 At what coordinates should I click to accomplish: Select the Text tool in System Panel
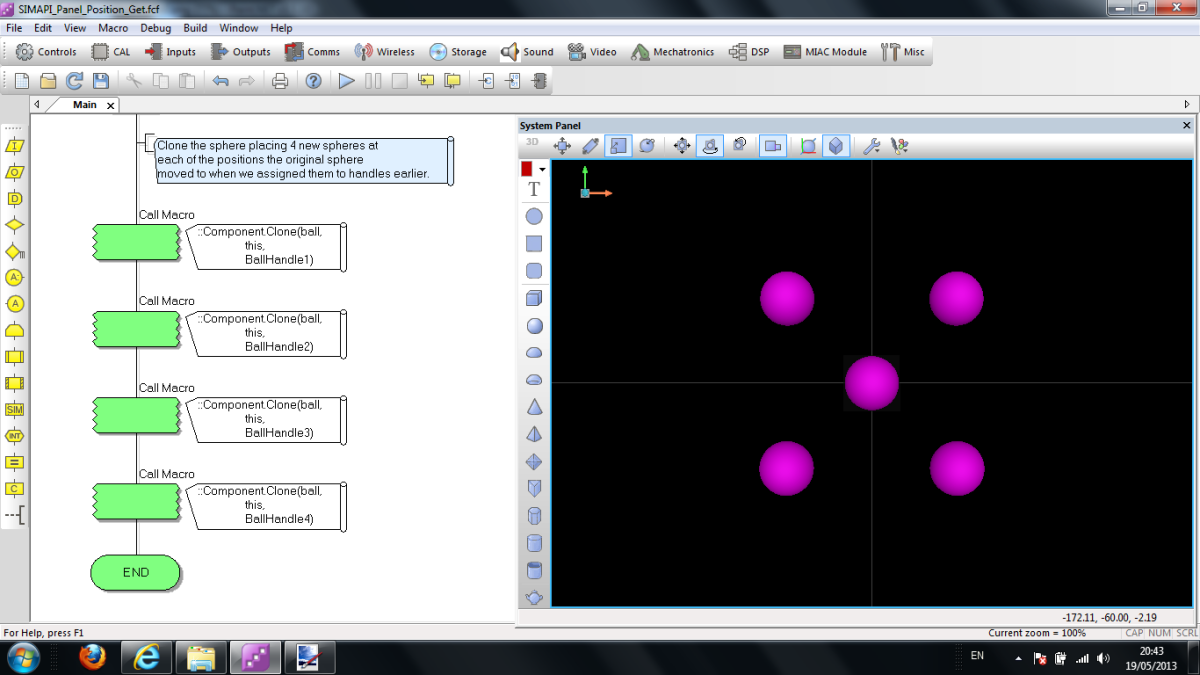534,190
